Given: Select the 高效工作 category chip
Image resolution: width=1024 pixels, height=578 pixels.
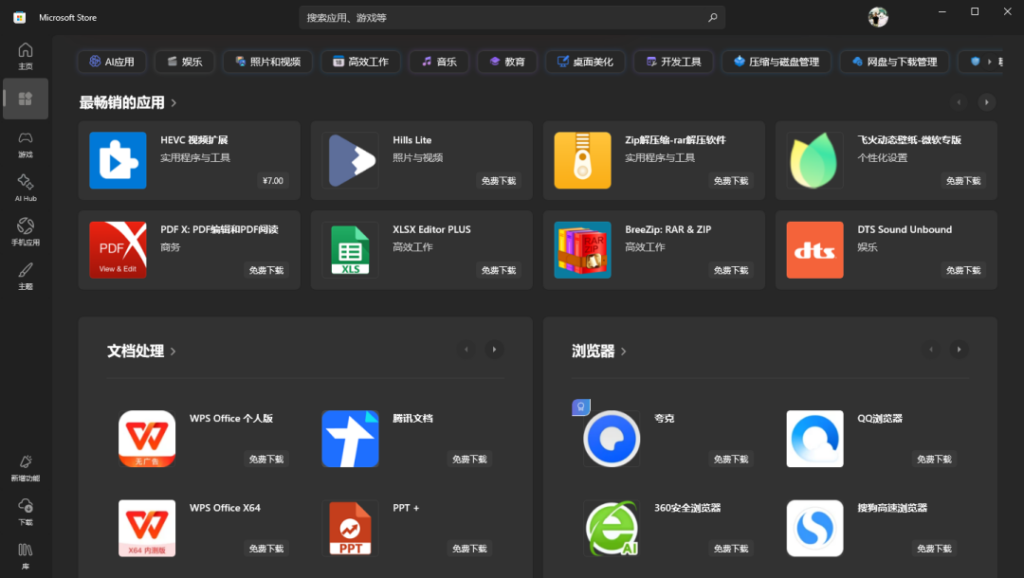Looking at the screenshot, I should coord(360,61).
